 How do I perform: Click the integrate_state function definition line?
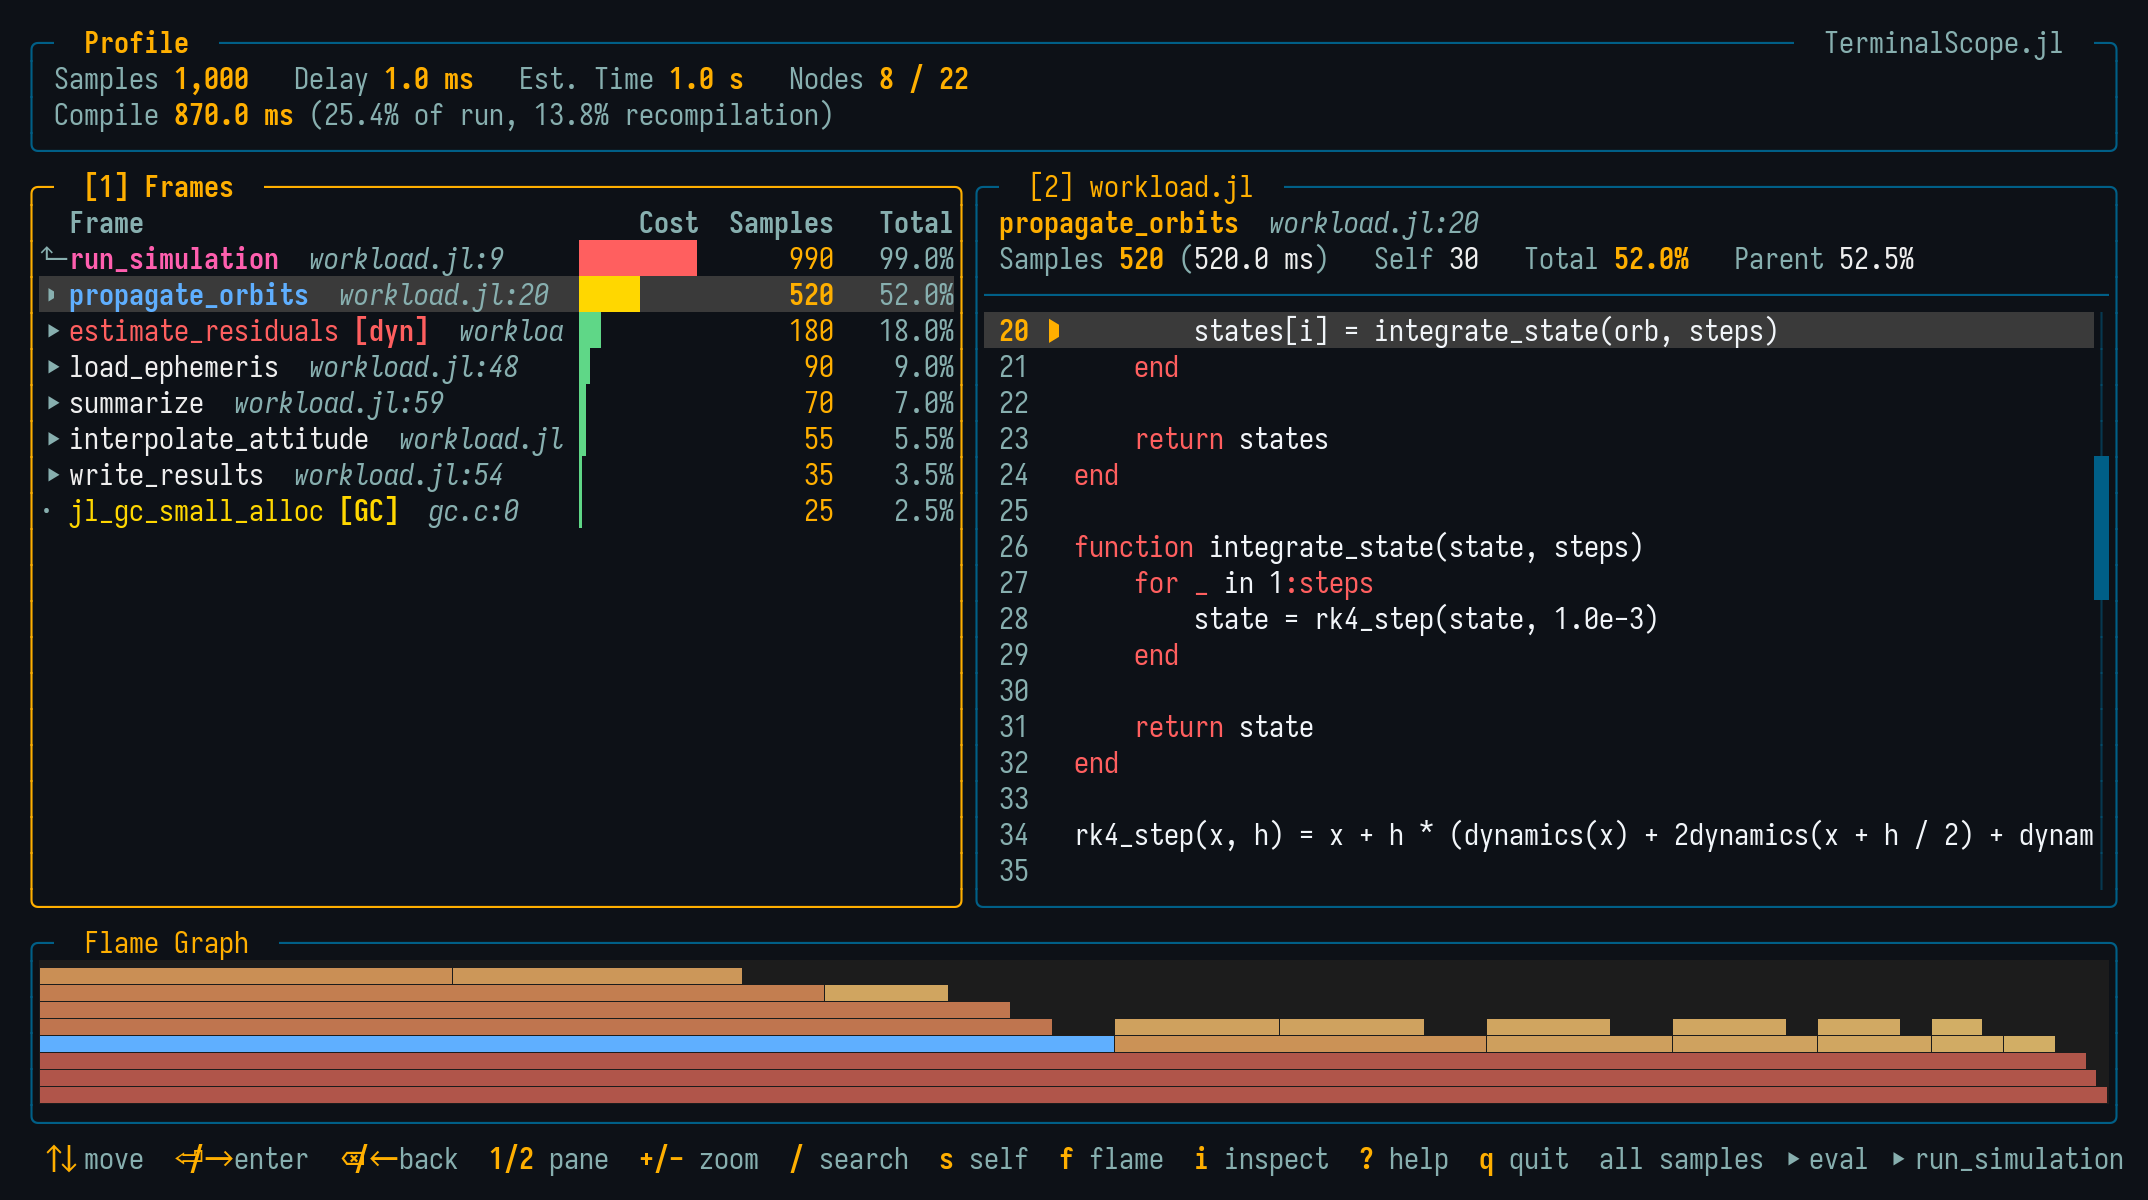click(x=1358, y=547)
